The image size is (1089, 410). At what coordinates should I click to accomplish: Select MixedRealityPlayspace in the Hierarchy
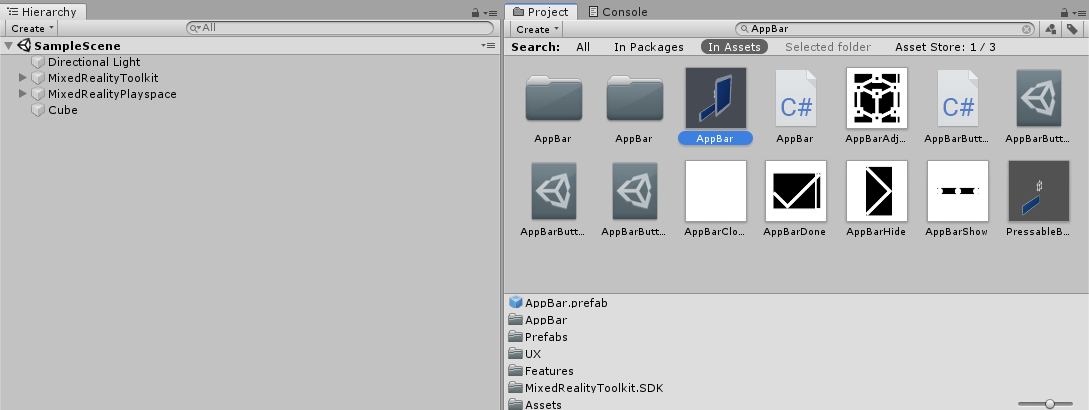coord(112,94)
